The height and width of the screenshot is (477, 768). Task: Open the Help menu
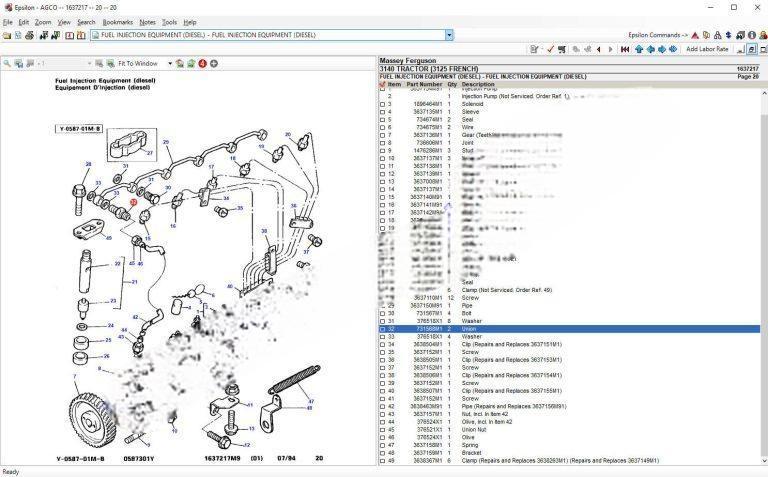click(x=190, y=23)
